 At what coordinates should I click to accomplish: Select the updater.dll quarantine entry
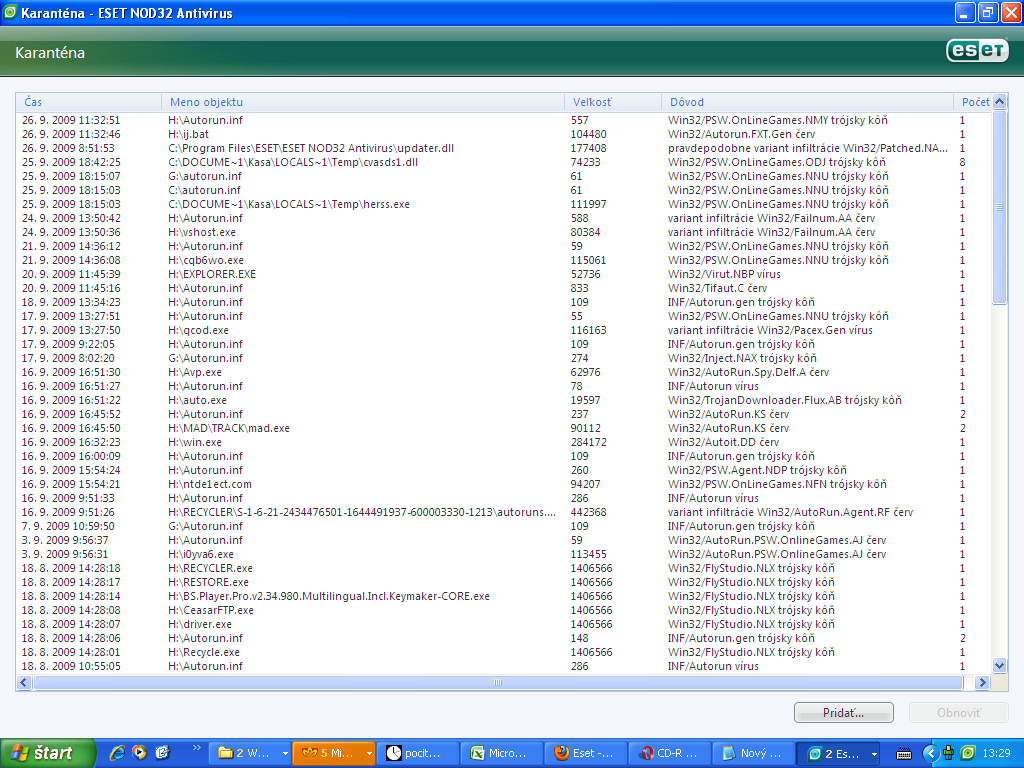[504, 148]
